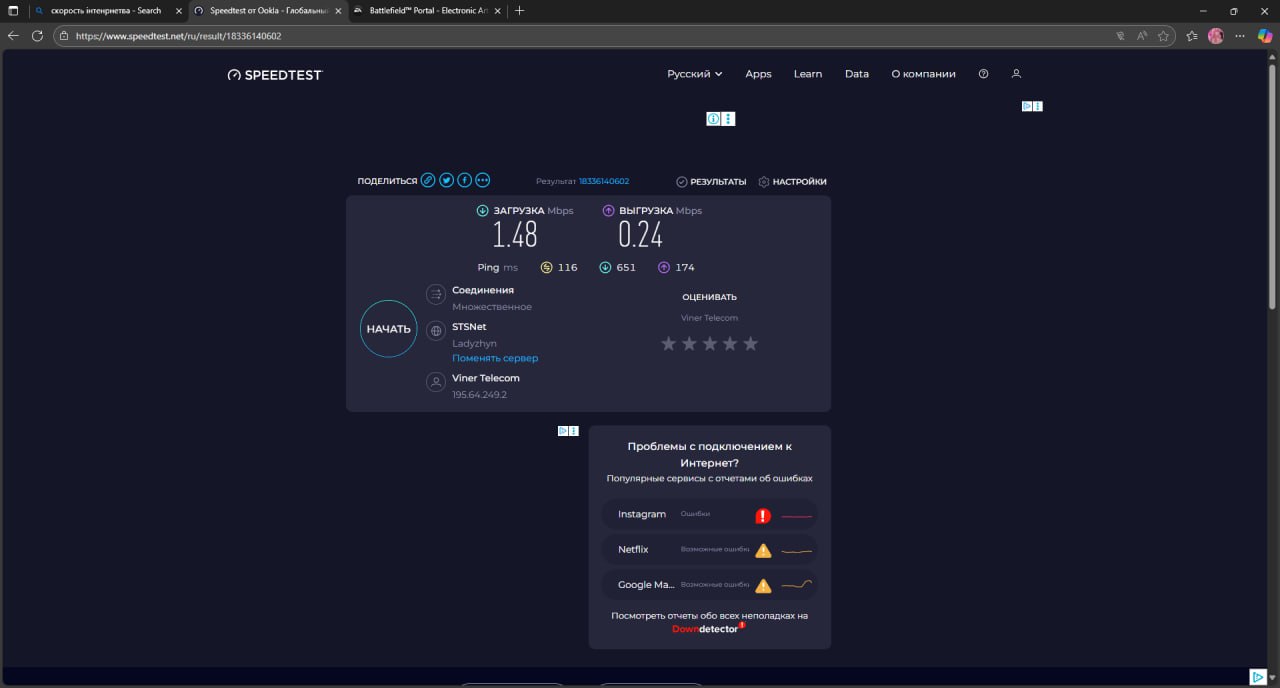Click the Поменять сервер link

pyautogui.click(x=495, y=358)
